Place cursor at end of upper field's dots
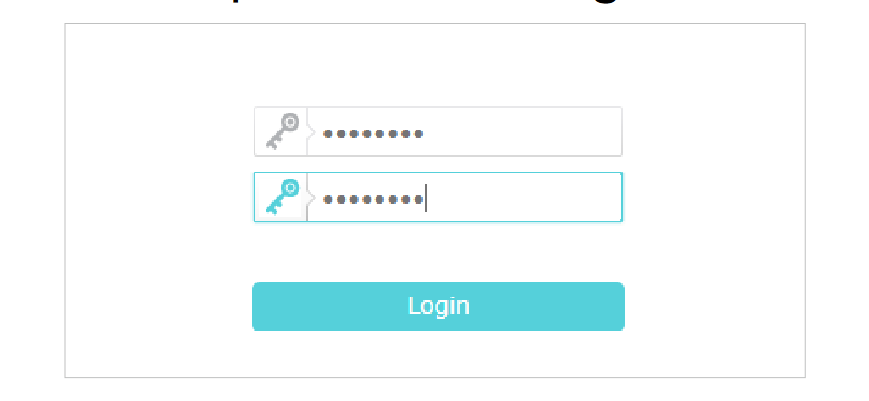This screenshot has height=401, width=869. pyautogui.click(x=425, y=133)
